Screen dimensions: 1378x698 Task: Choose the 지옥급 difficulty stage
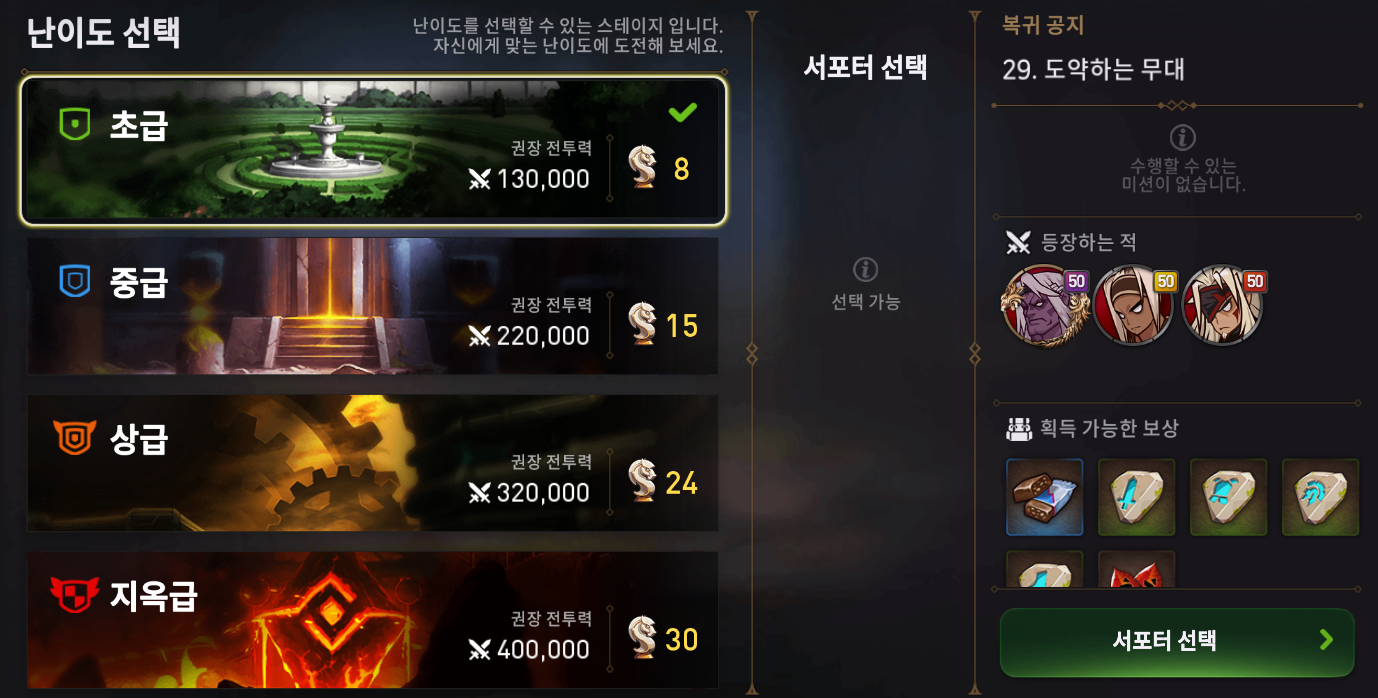(x=373, y=620)
